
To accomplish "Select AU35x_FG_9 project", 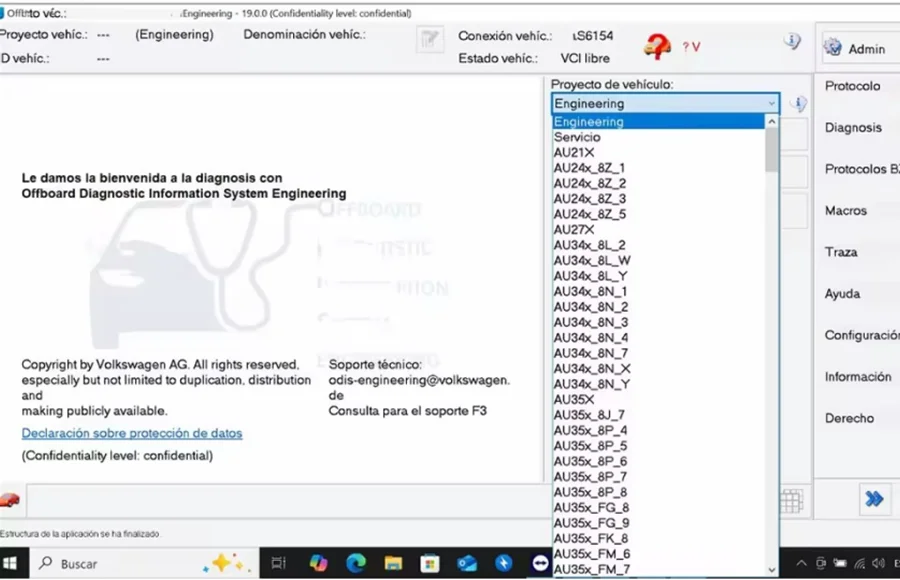I will coord(658,523).
